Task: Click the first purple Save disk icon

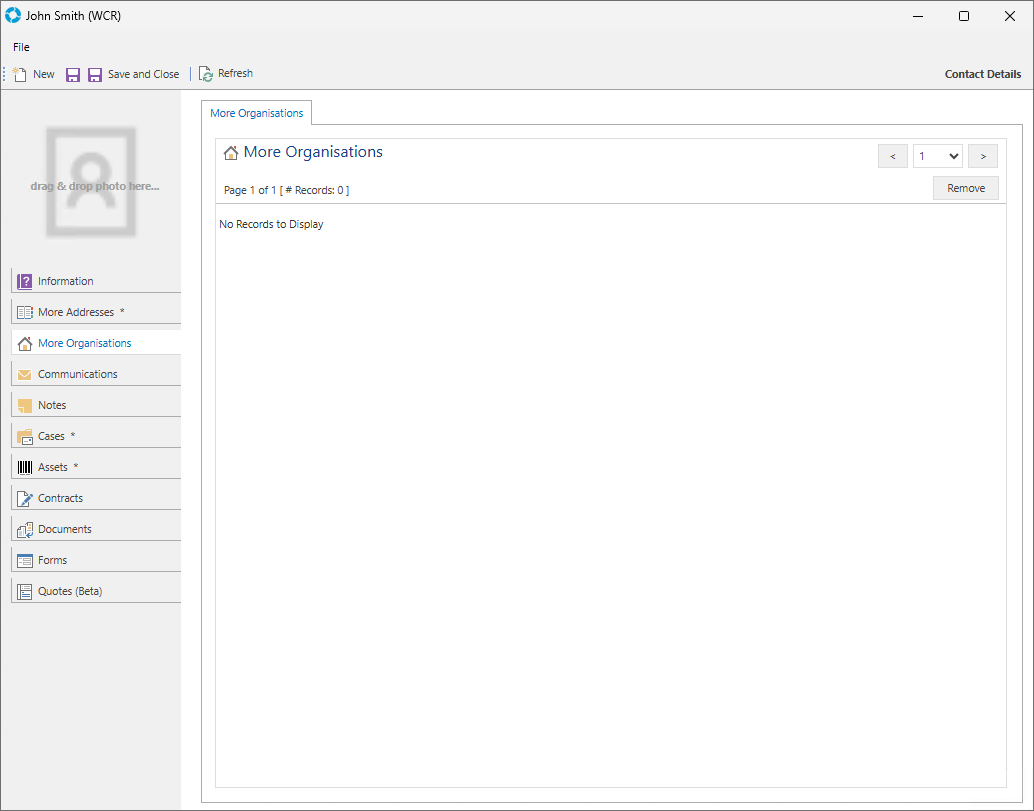Action: (73, 75)
